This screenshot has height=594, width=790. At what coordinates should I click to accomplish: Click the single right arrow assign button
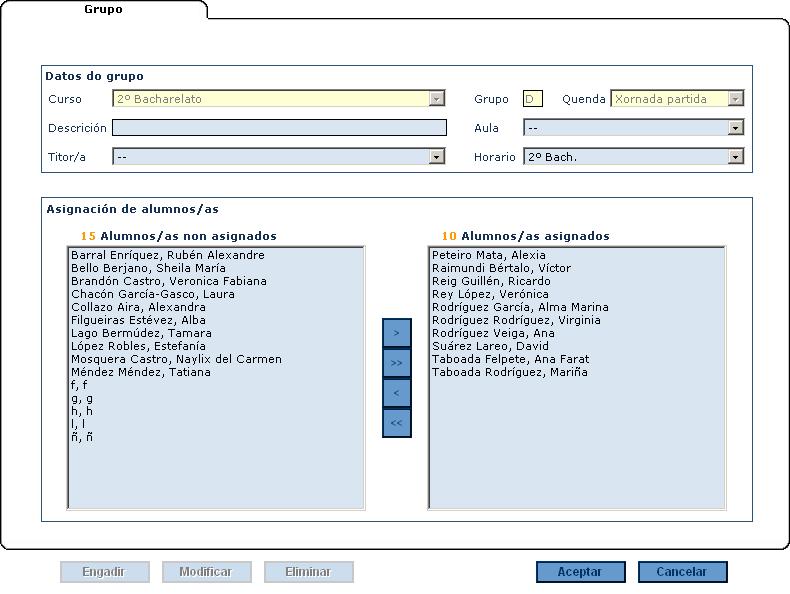point(396,332)
